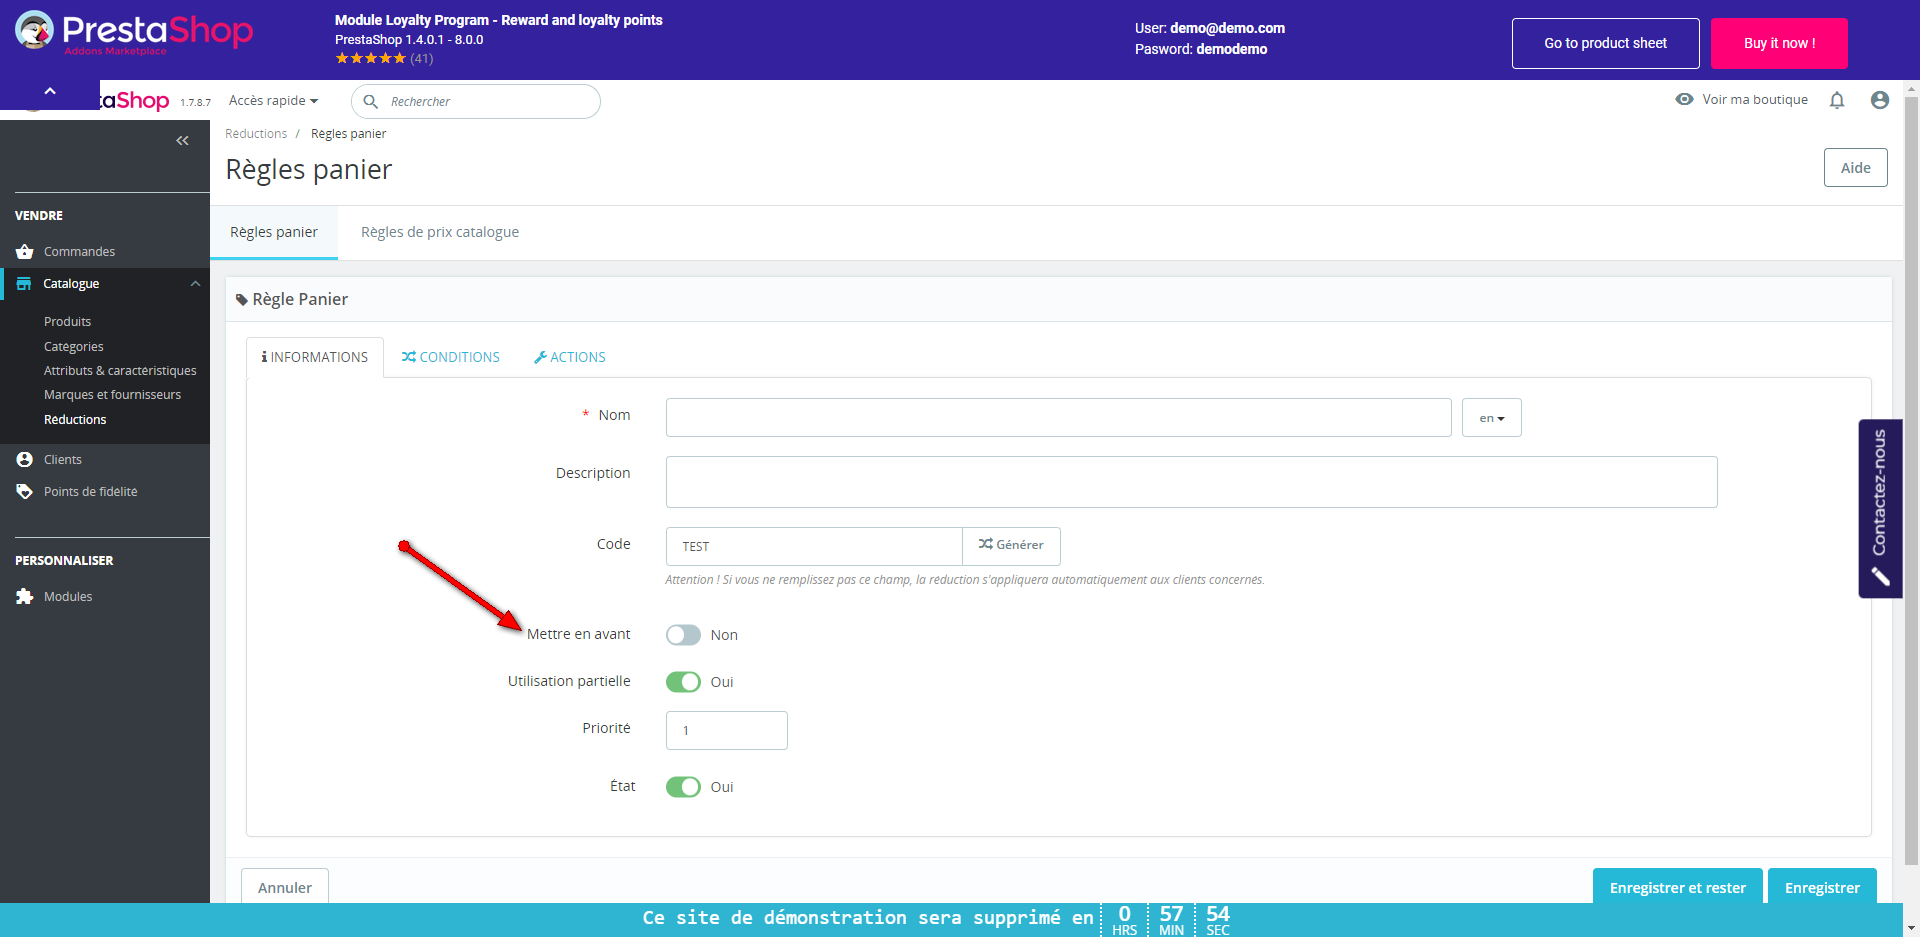The image size is (1920, 937).
Task: Click the Buy it now button
Action: click(x=1779, y=43)
